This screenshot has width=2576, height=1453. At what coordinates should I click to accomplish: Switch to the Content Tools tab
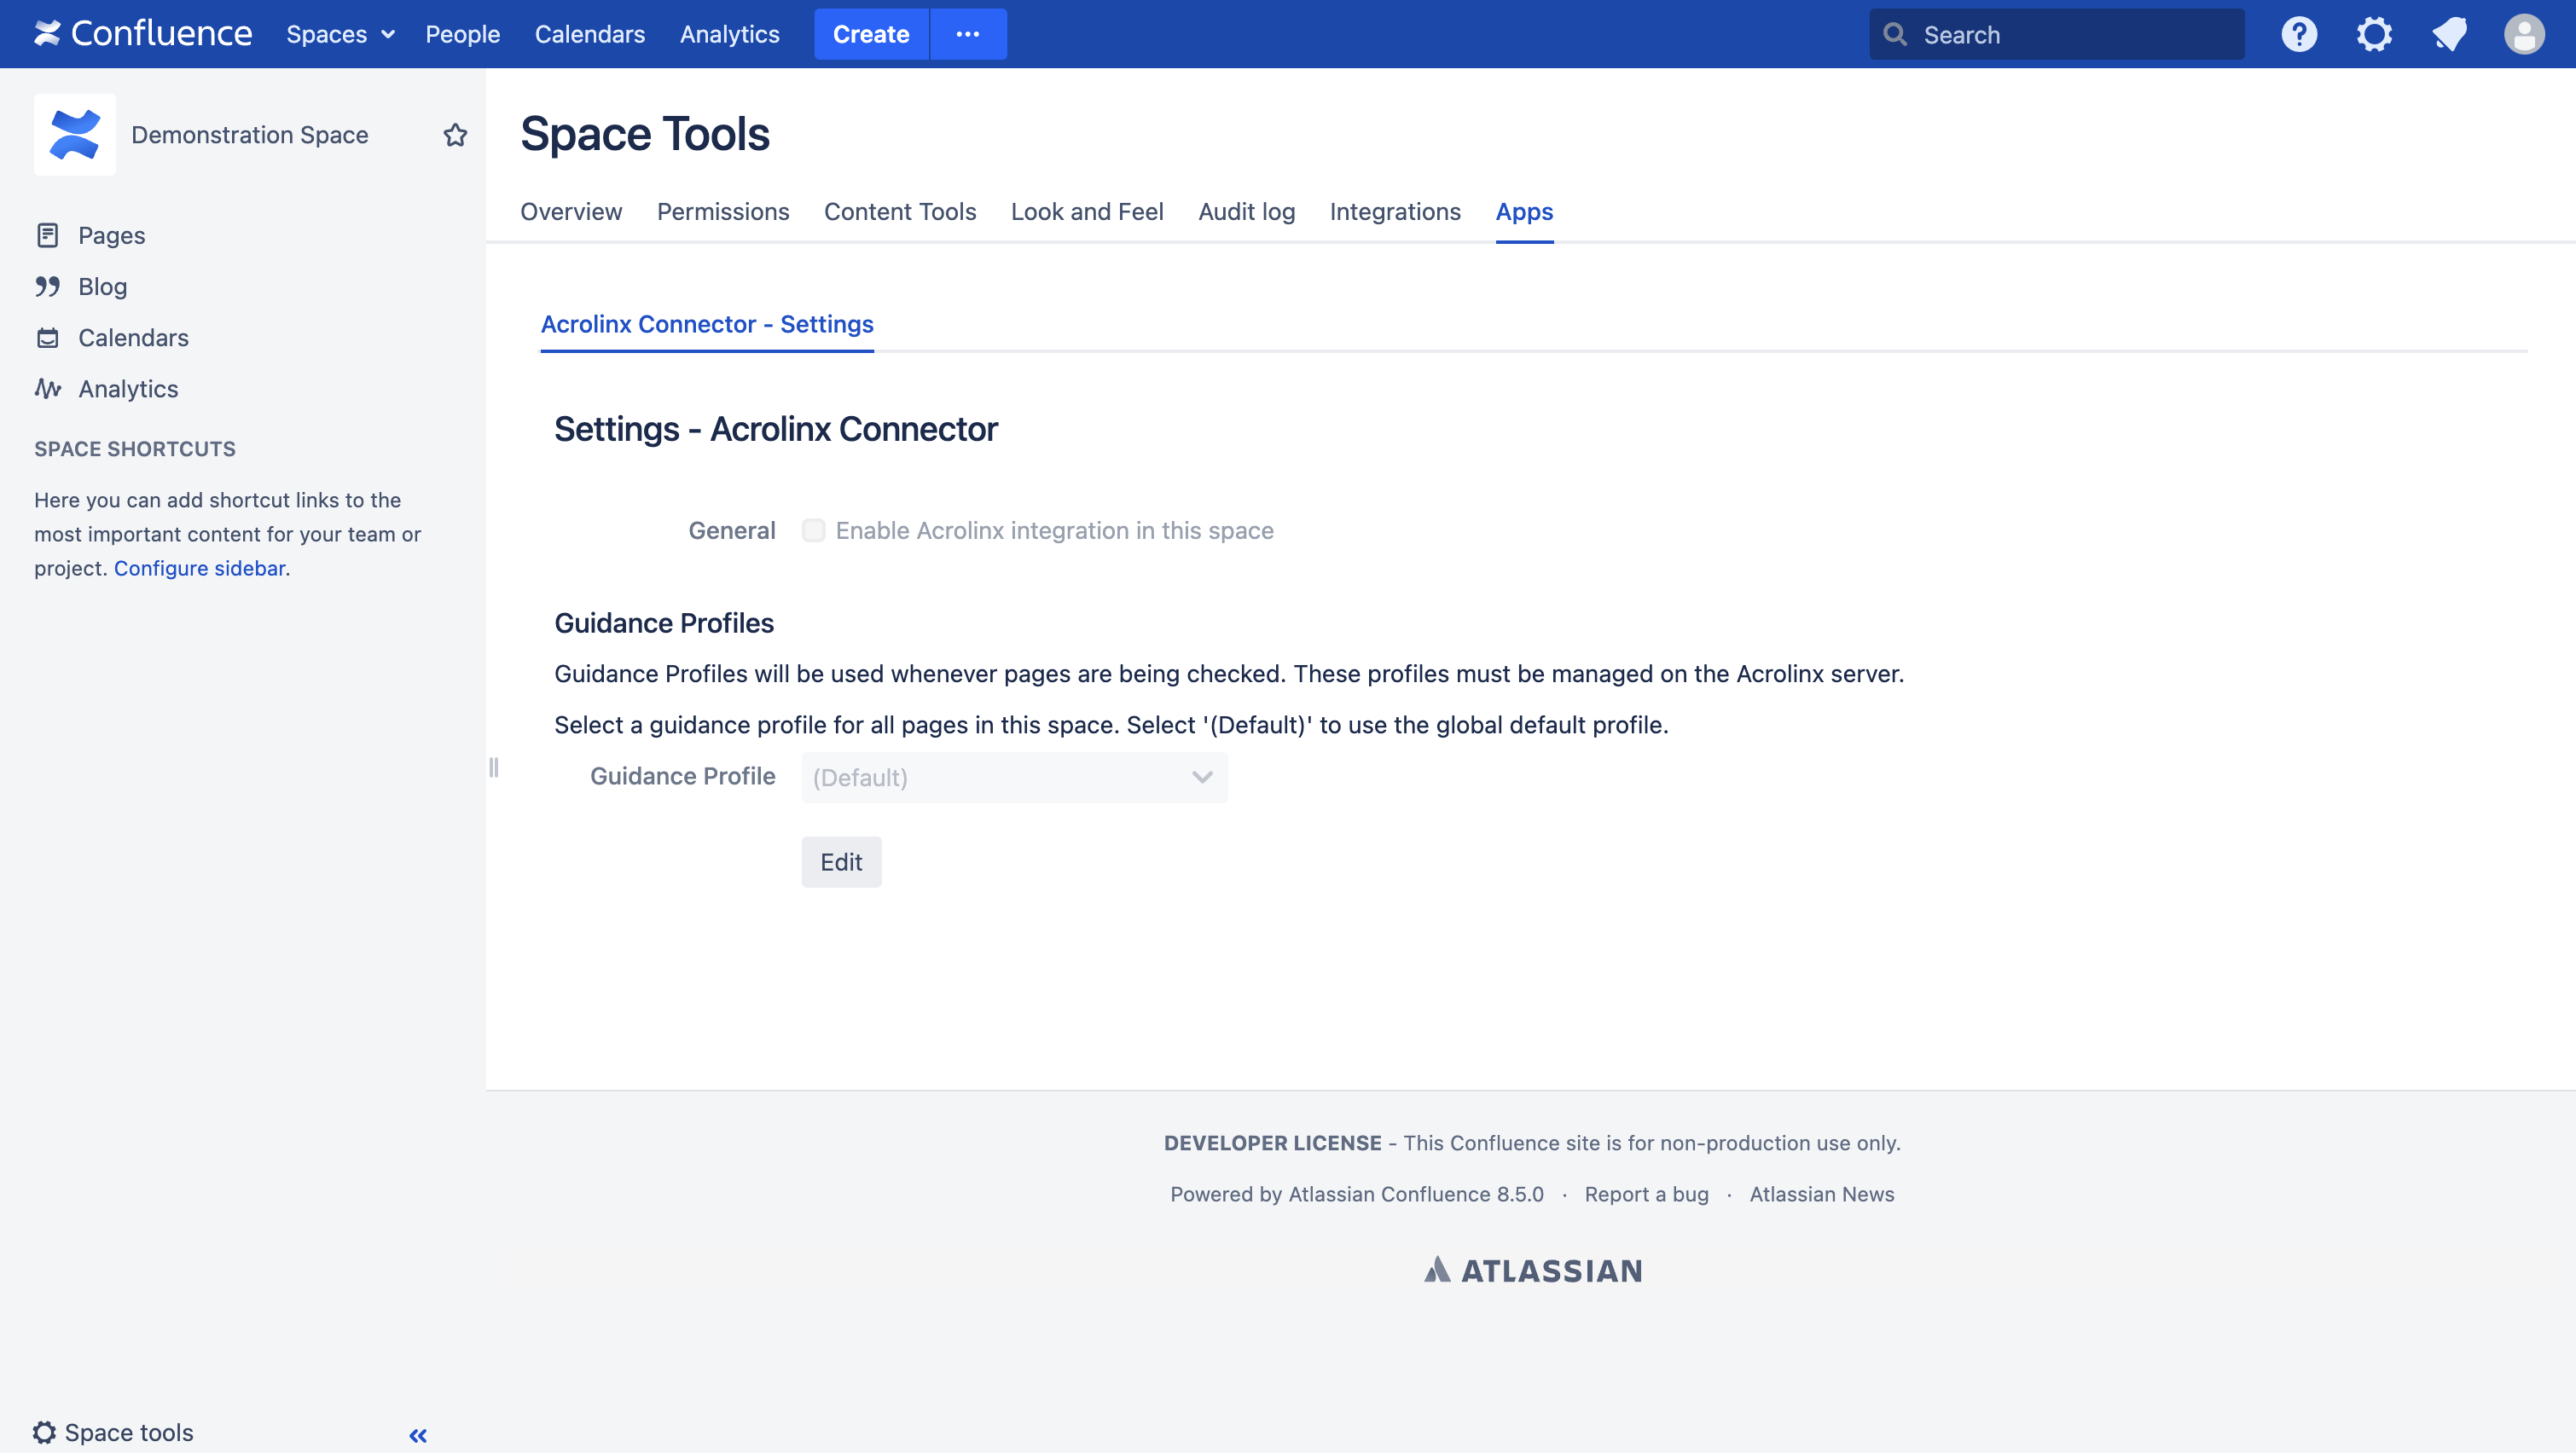tap(900, 211)
